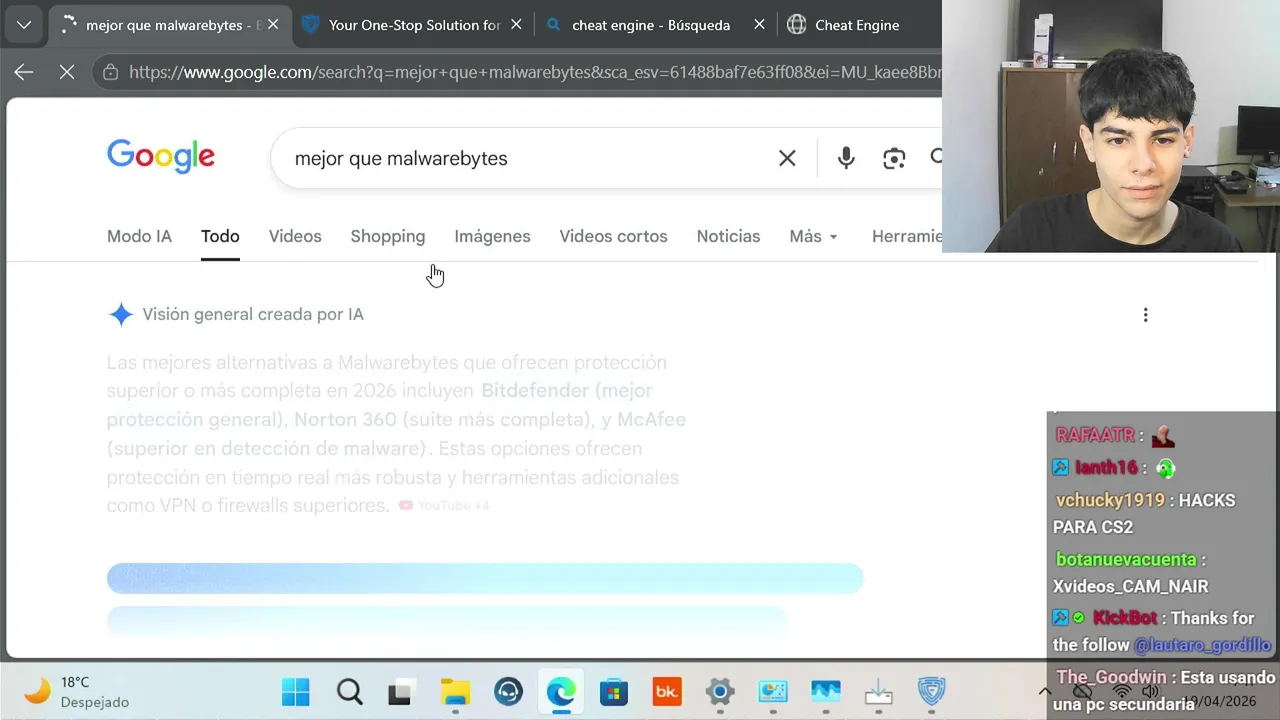1280x720 pixels.
Task: Click chat username 'vchucky1919'
Action: [x=1110, y=500]
